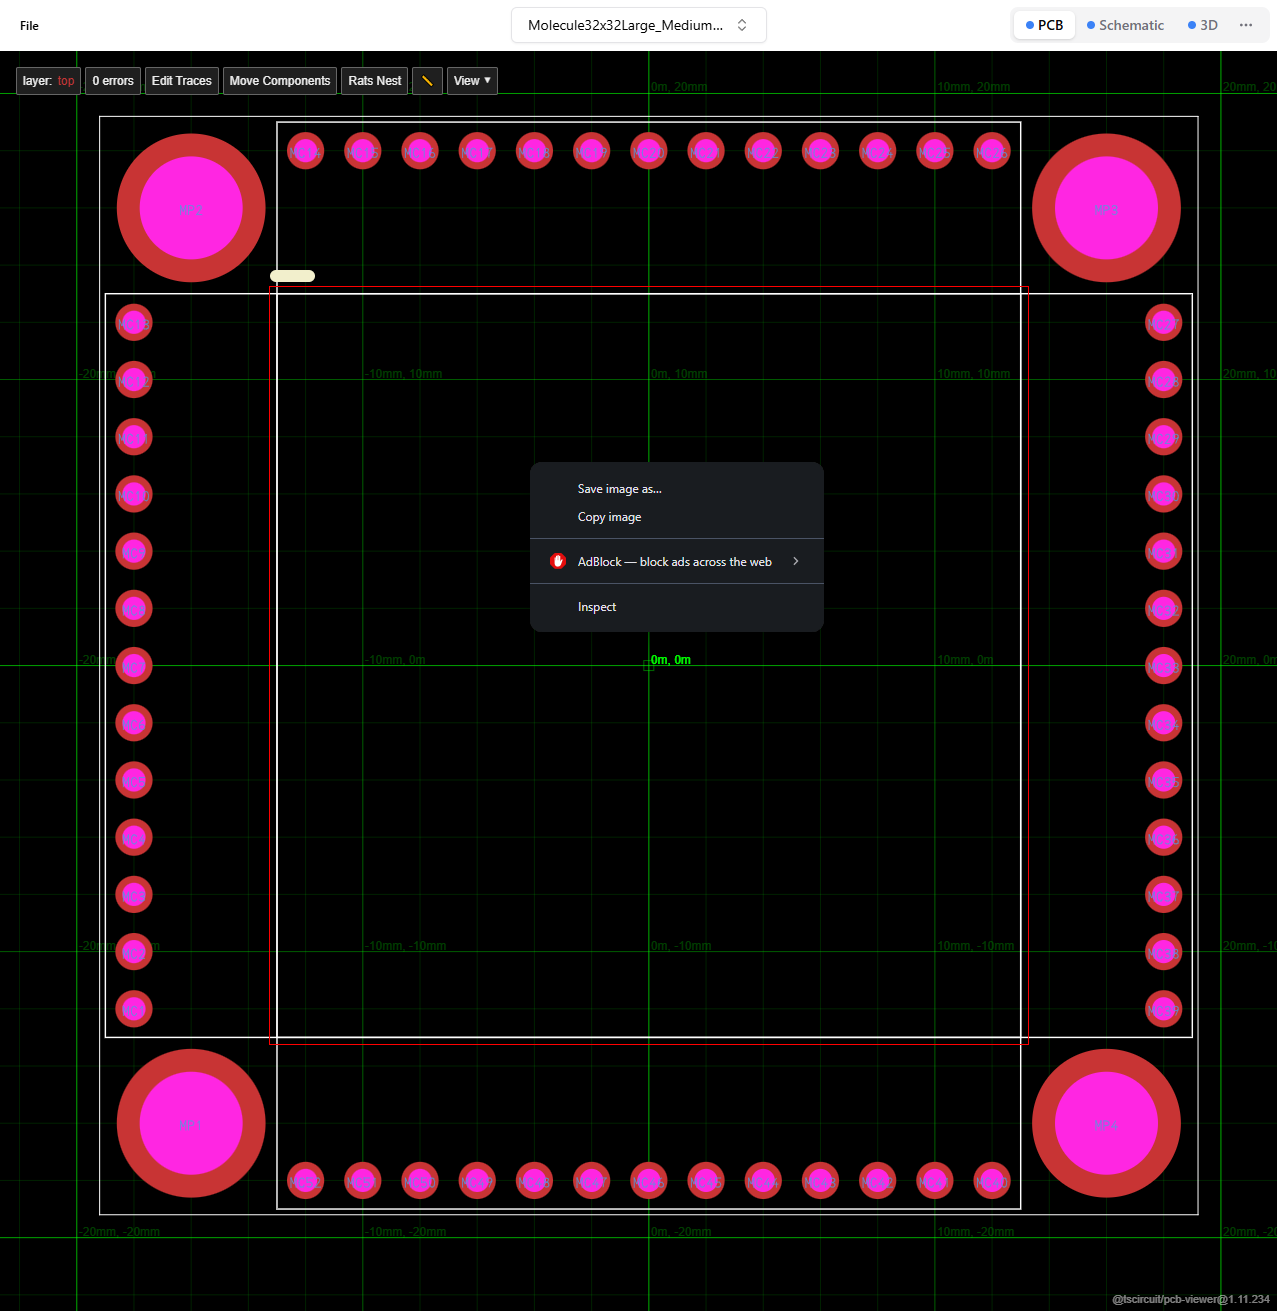Open the three-dot more options menu
This screenshot has width=1277, height=1311.
coord(1246,25)
